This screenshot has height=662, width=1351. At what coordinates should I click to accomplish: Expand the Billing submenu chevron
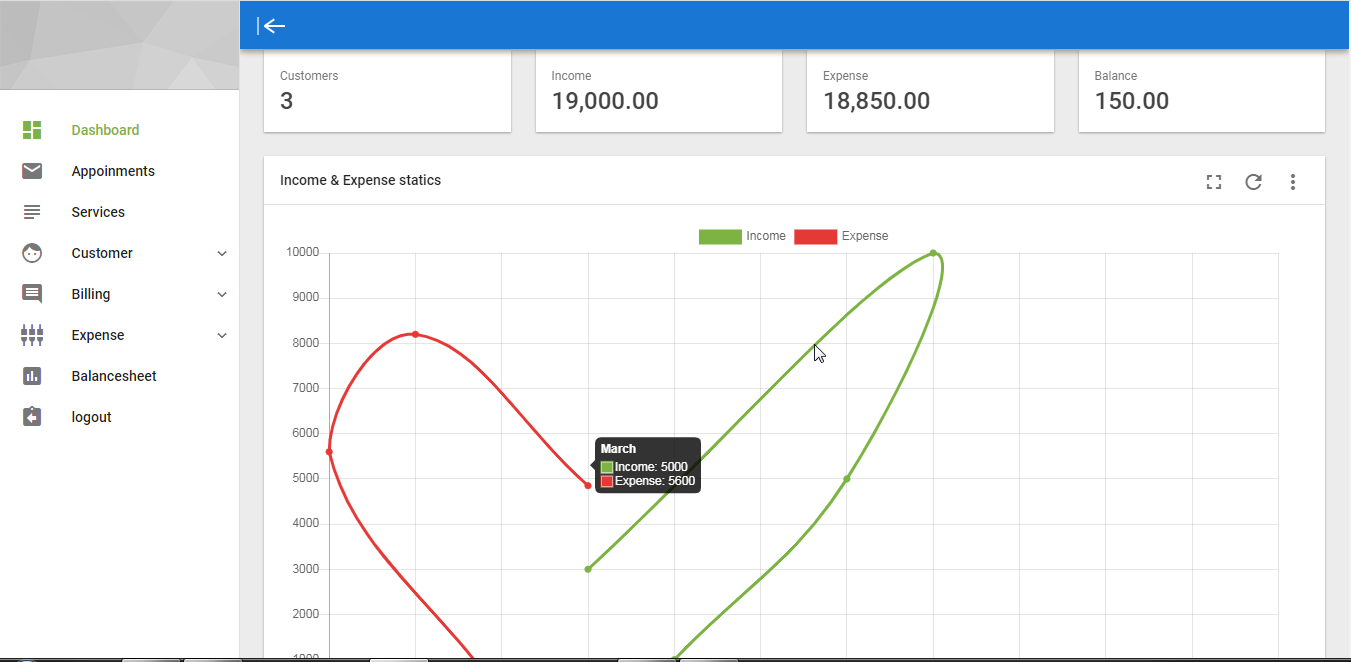click(x=222, y=295)
